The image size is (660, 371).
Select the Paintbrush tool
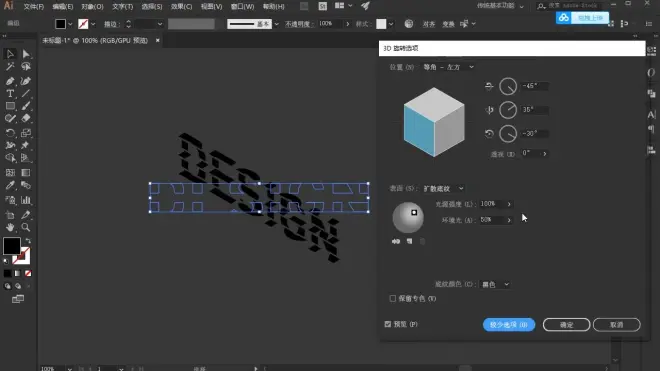(x=26, y=106)
